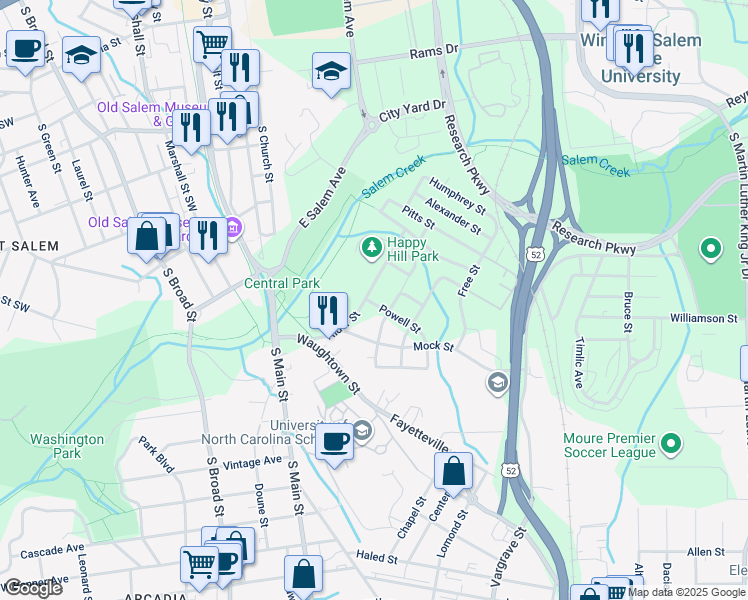
Task: Click the Washington Park label
Action: click(x=67, y=446)
